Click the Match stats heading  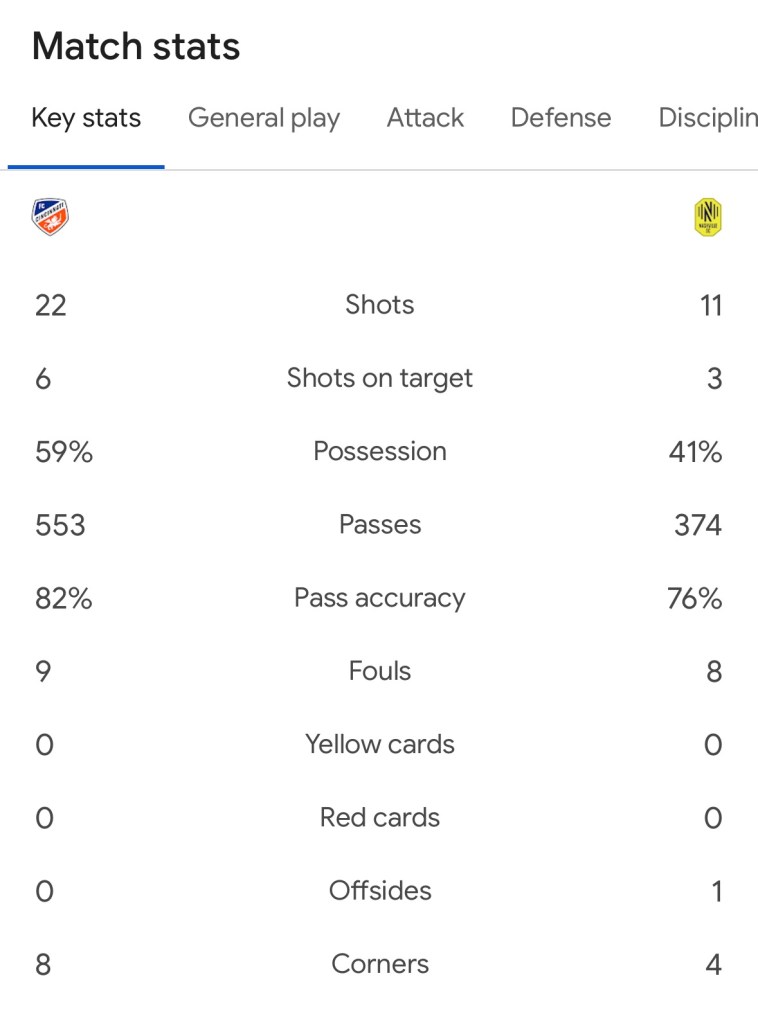[x=136, y=47]
